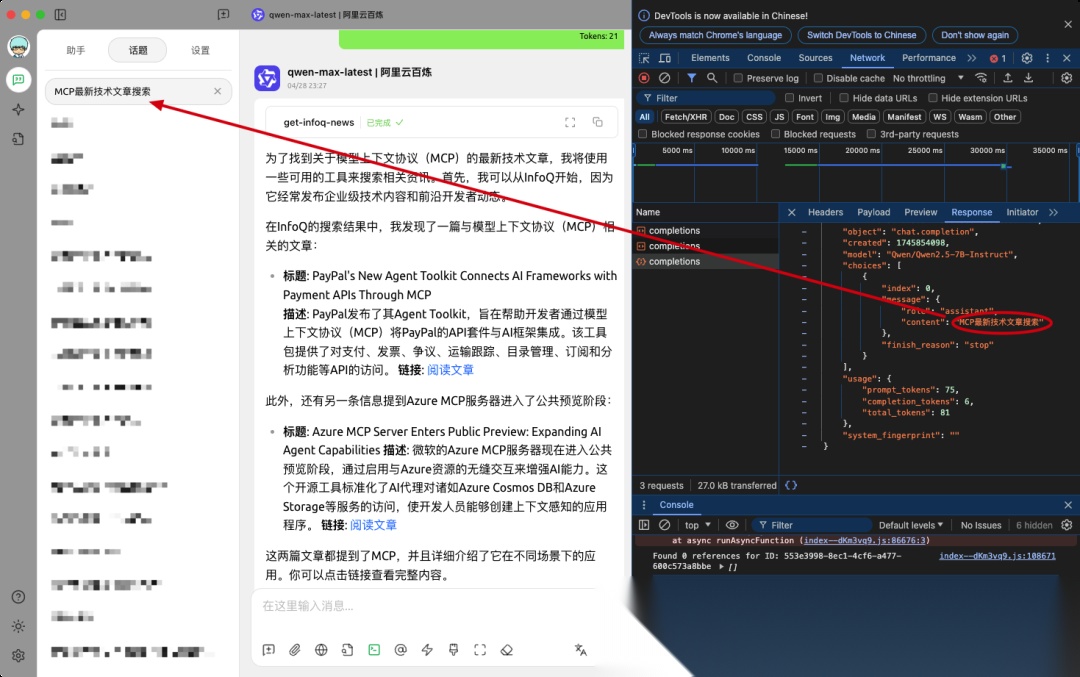Enable Disable cache checkbox

click(818, 79)
